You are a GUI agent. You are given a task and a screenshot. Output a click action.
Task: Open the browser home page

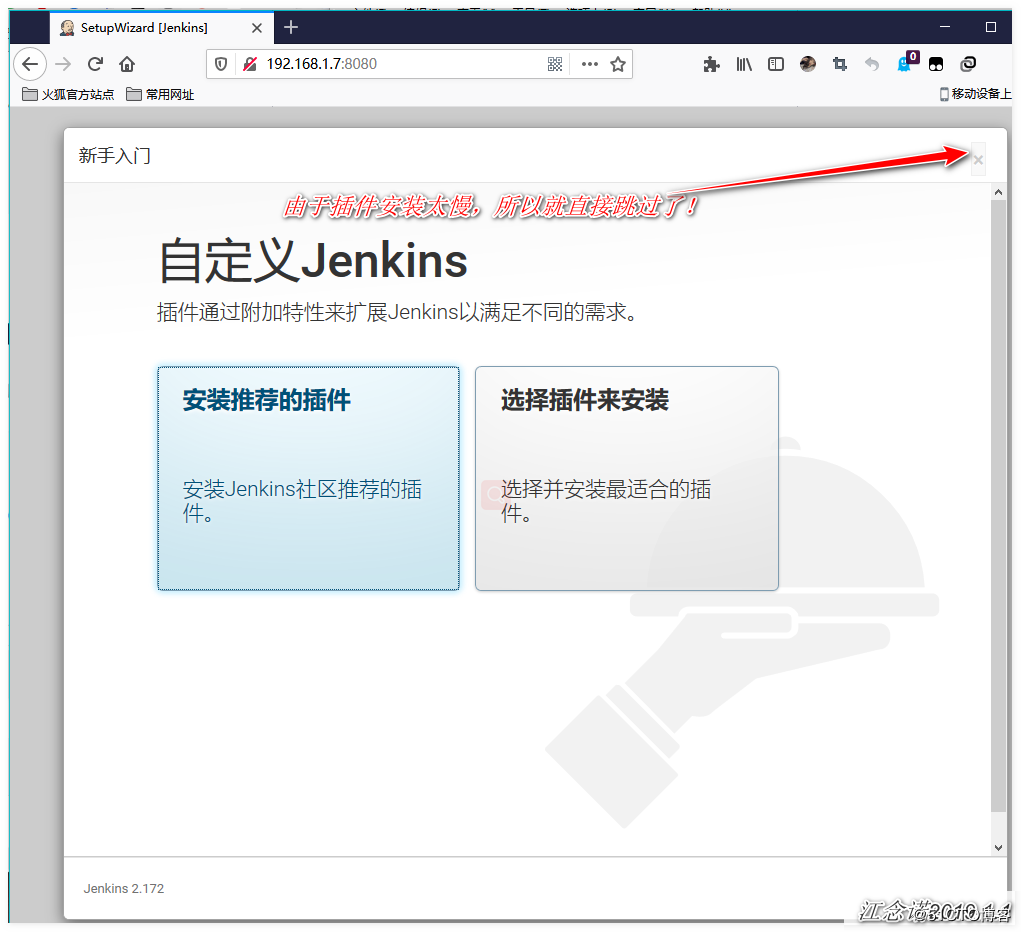point(127,64)
